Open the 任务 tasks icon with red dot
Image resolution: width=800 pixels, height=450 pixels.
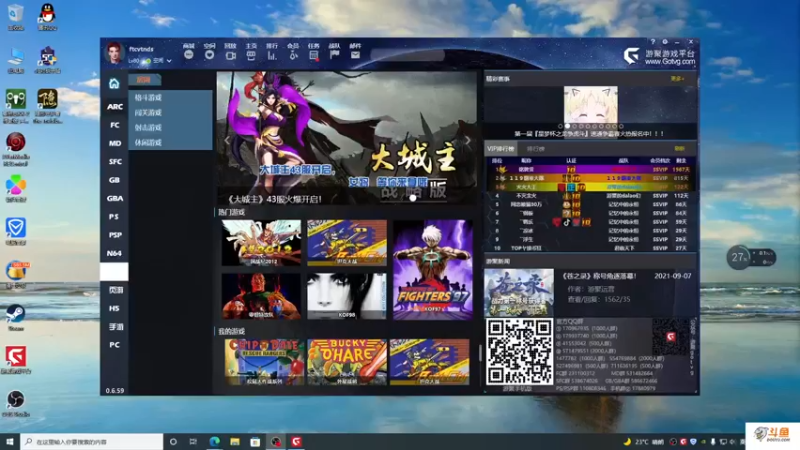314,55
